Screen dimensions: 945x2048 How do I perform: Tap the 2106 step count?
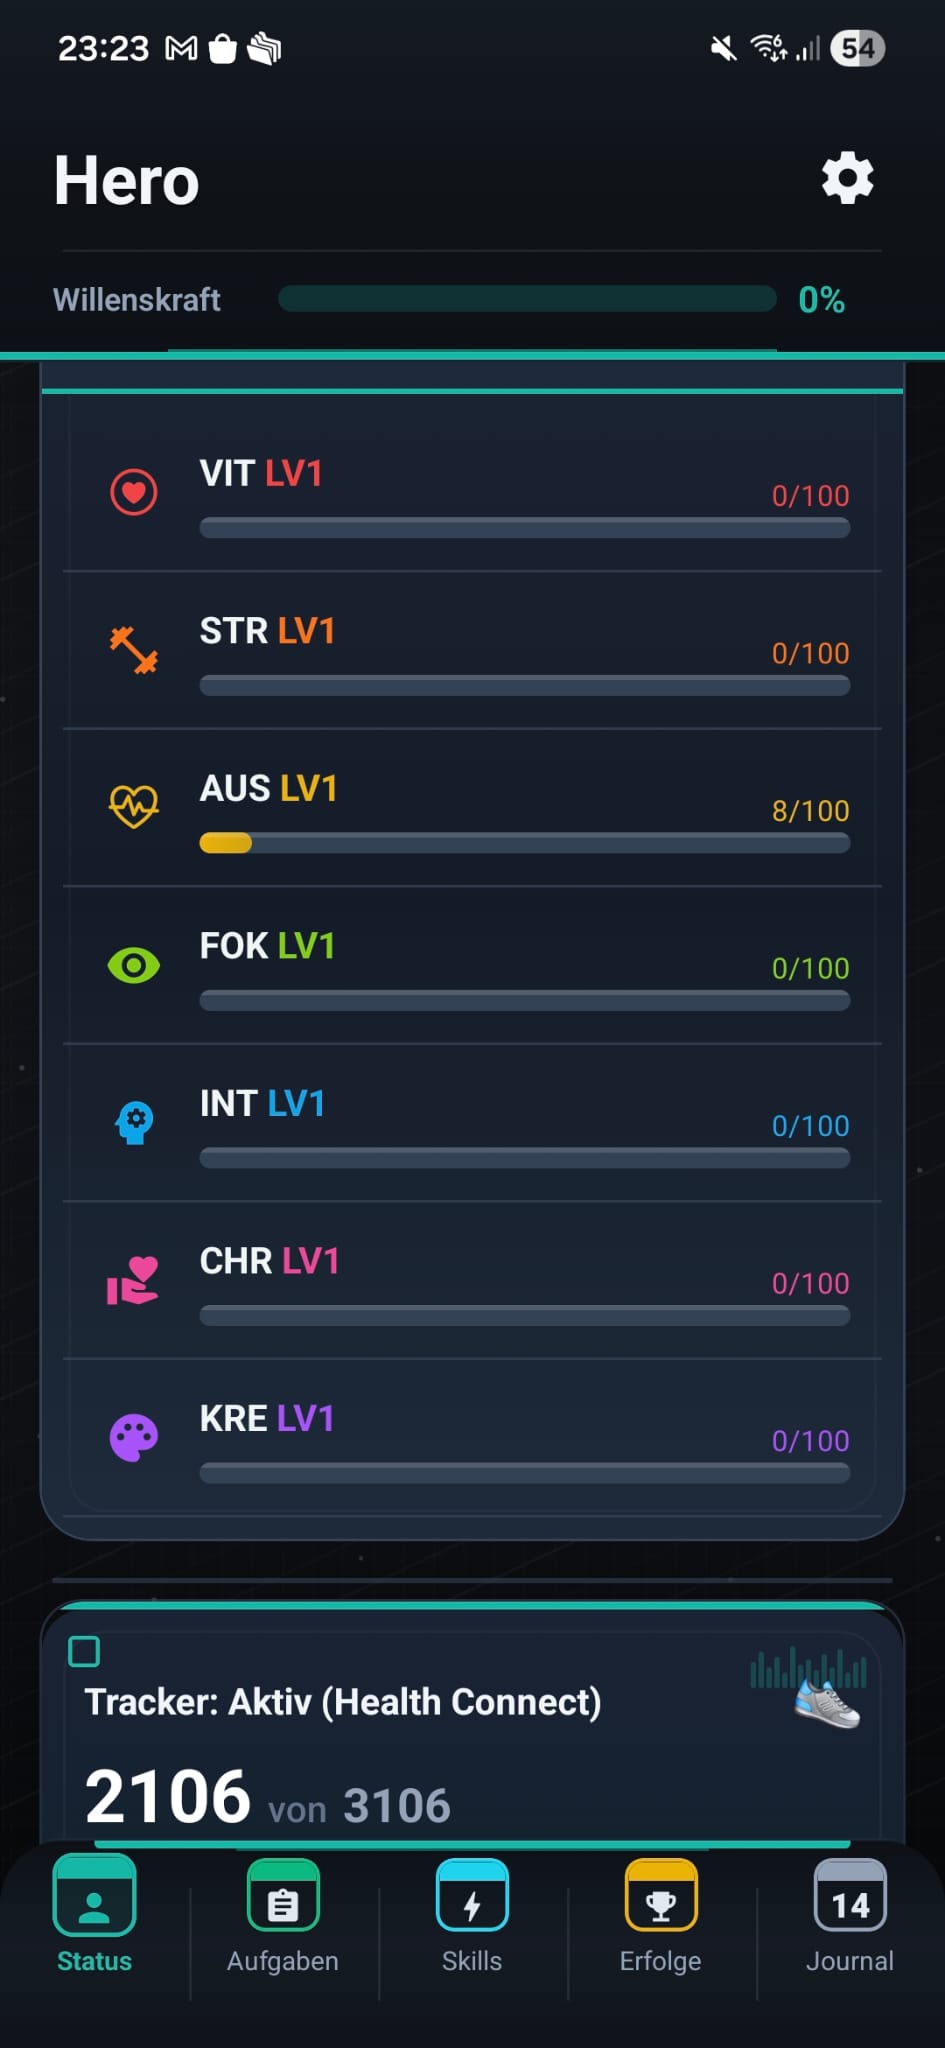pyautogui.click(x=167, y=1797)
